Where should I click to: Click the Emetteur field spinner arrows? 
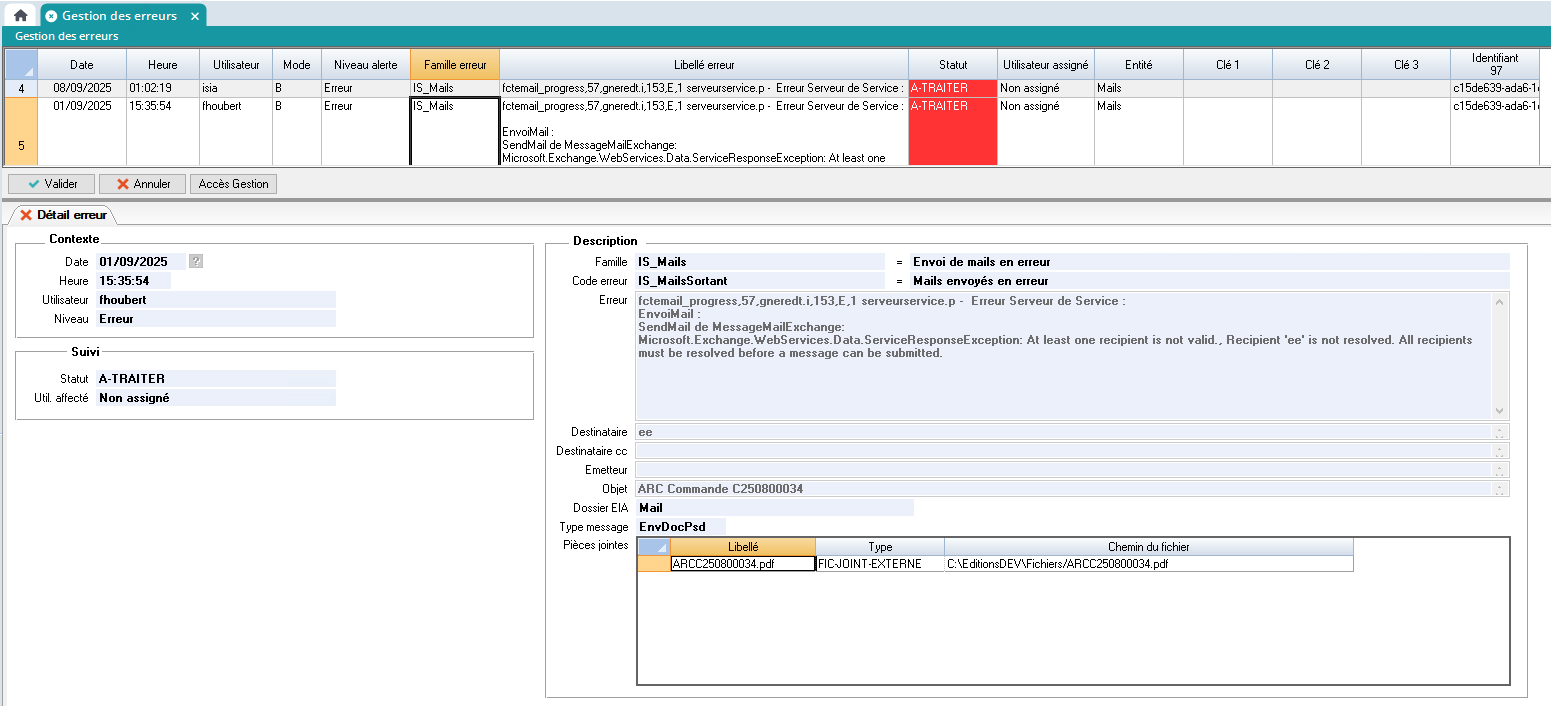pyautogui.click(x=1499, y=470)
